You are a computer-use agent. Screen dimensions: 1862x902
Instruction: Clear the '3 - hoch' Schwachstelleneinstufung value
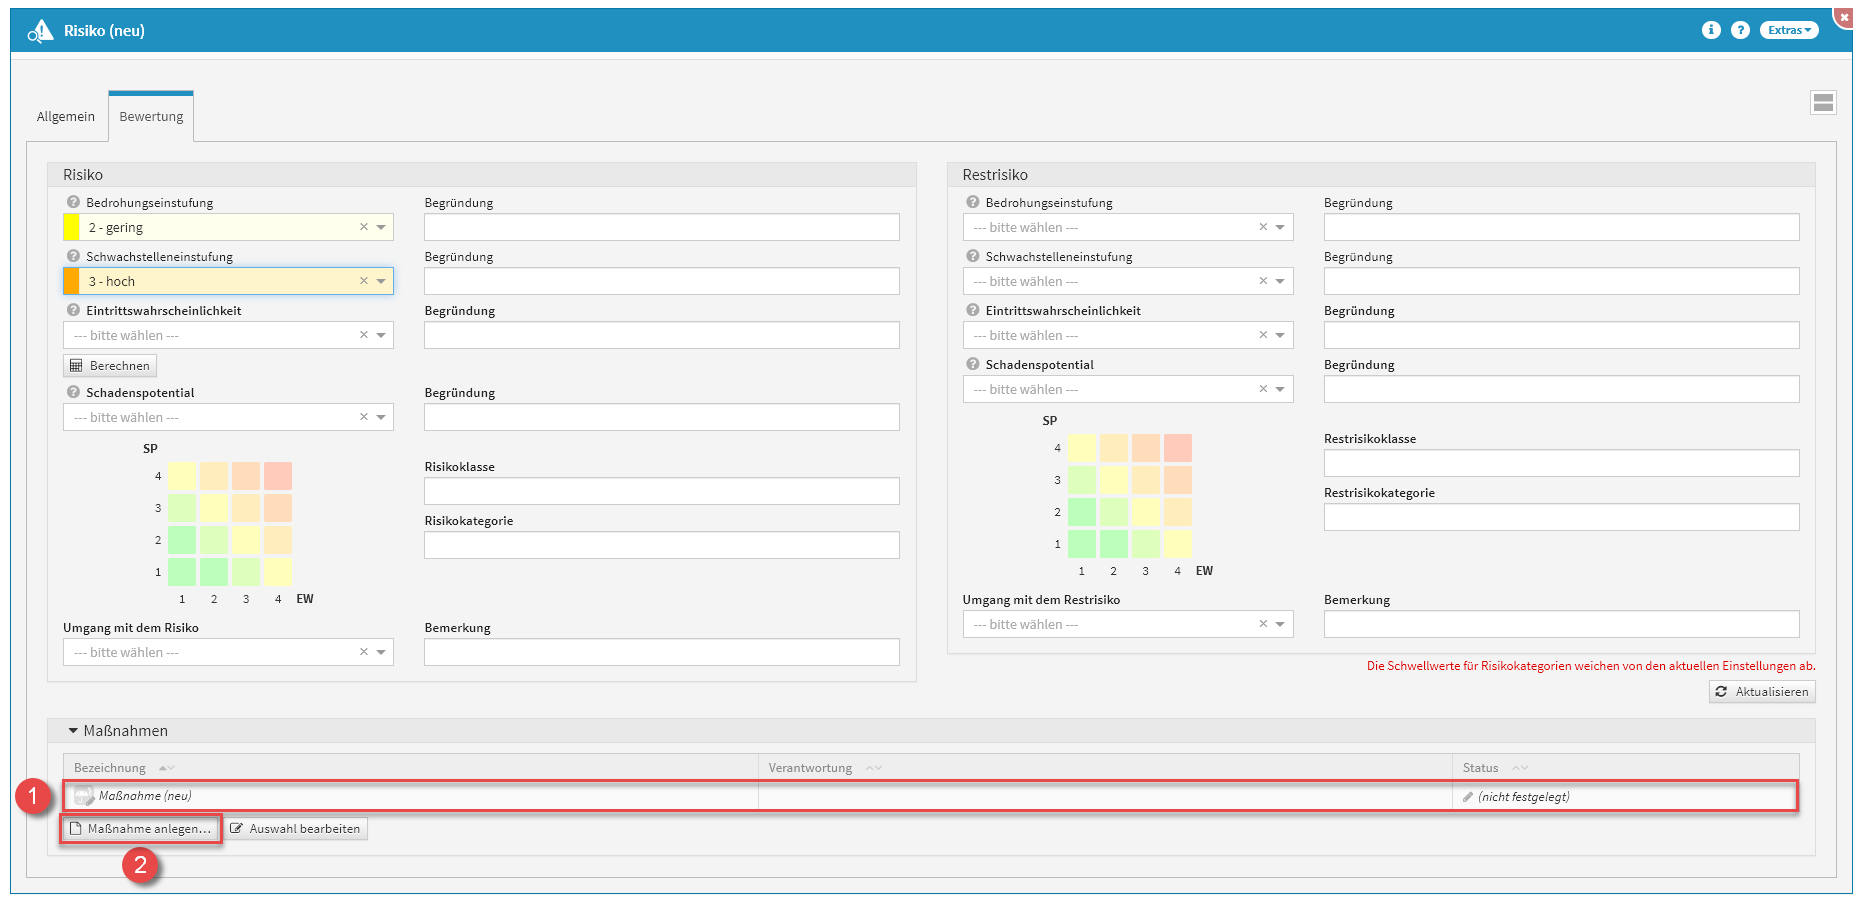[x=364, y=281]
